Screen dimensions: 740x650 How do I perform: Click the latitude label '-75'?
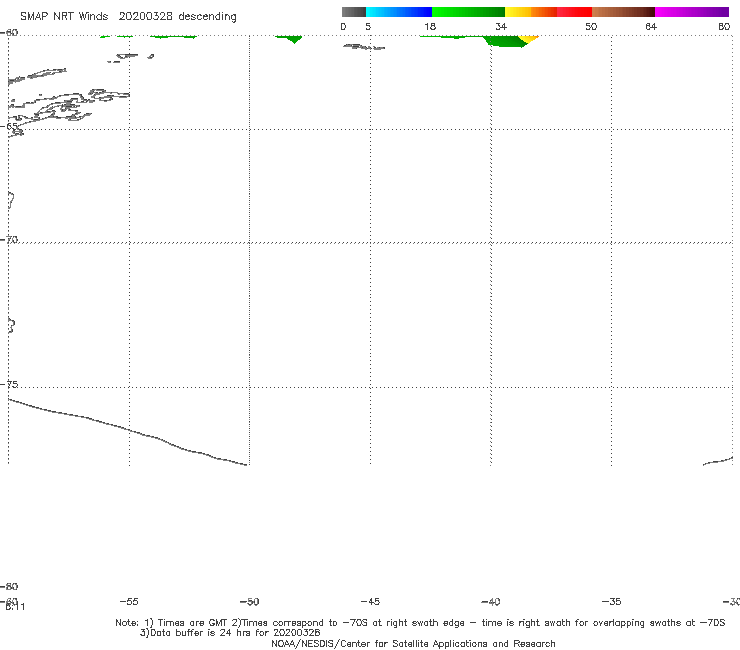coord(9,384)
